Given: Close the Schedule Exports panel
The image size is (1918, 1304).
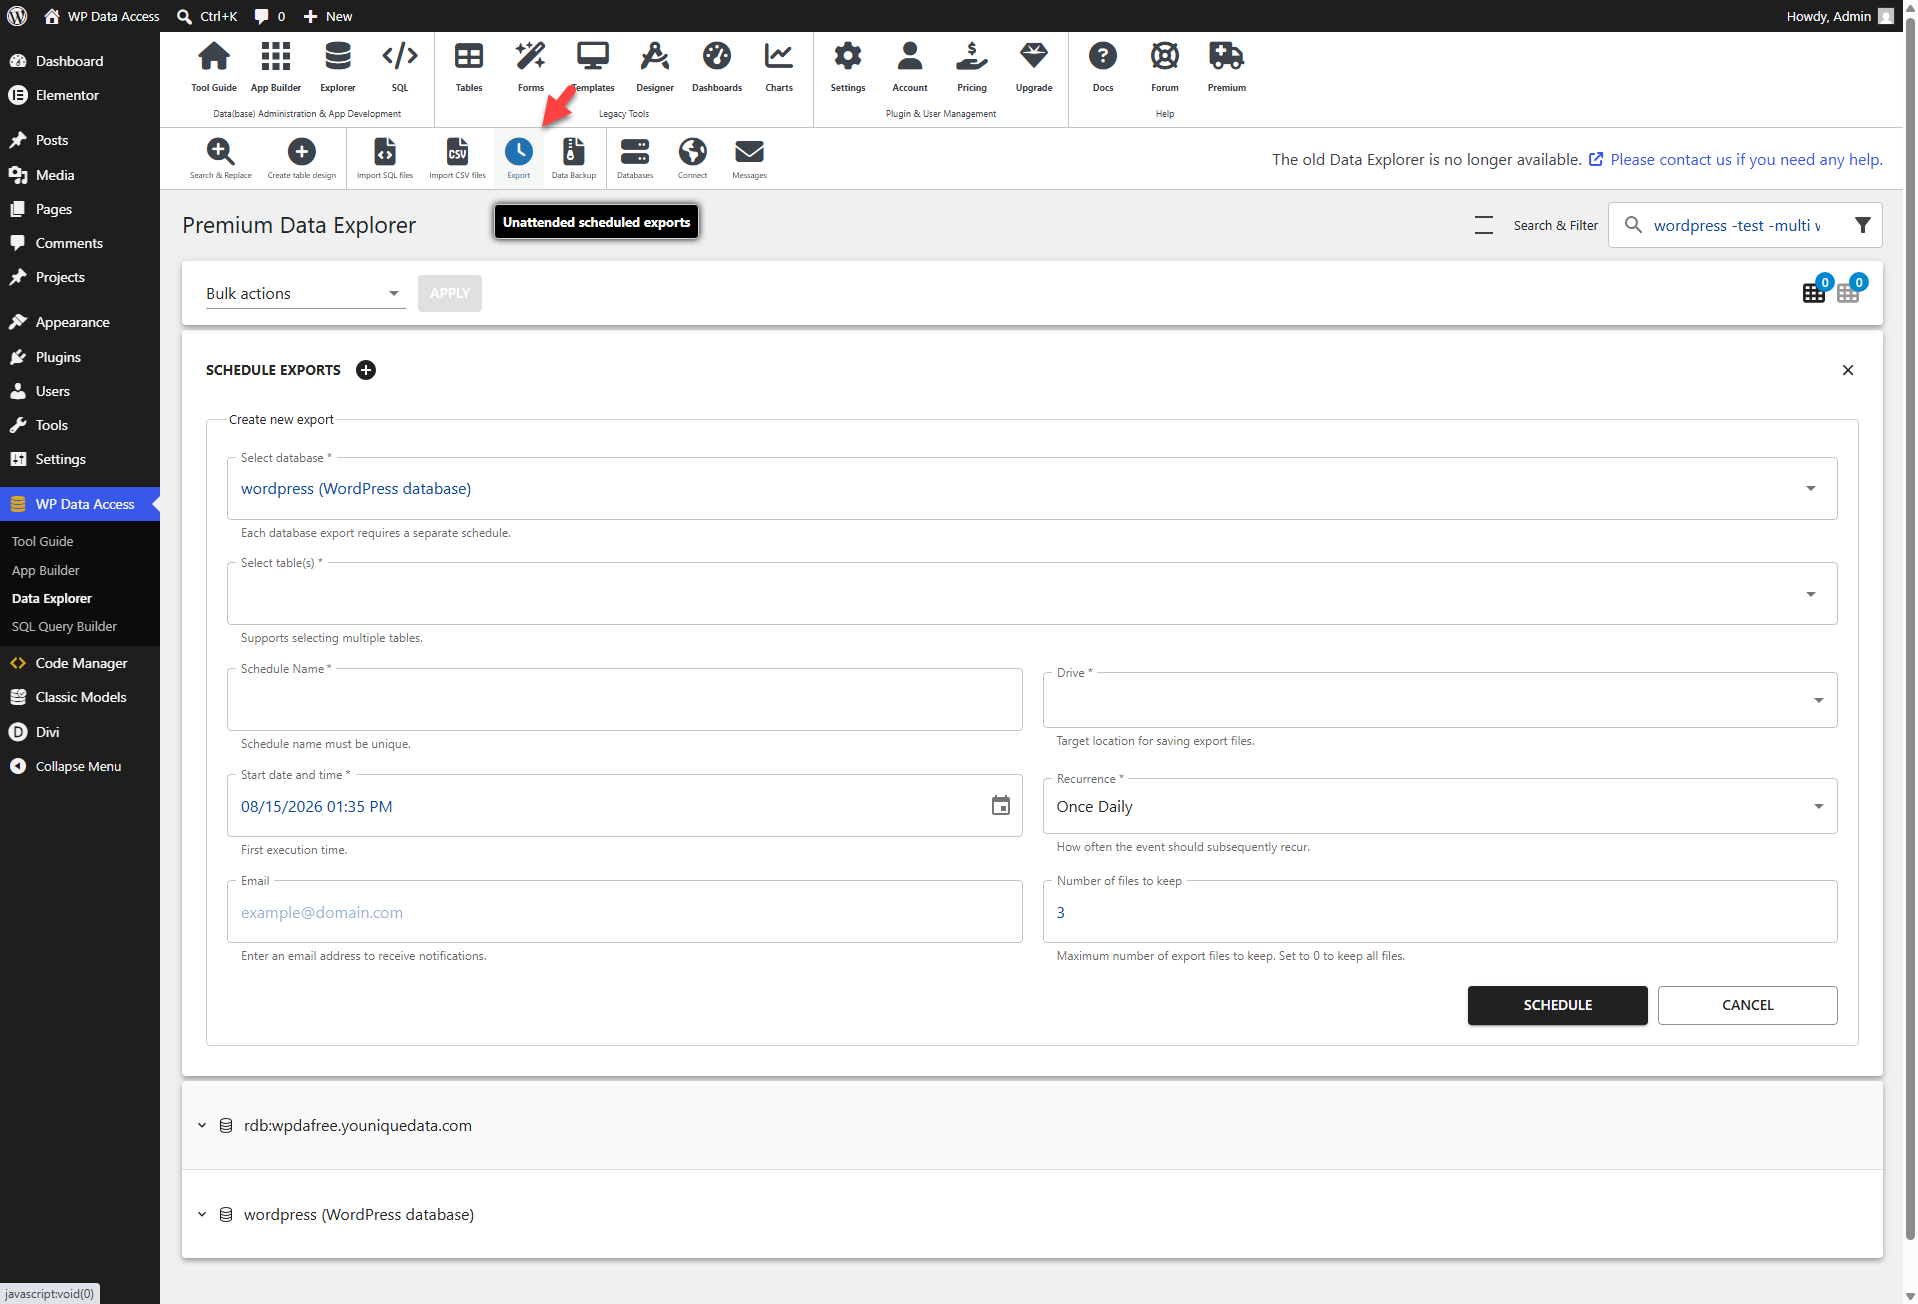Looking at the screenshot, I should (x=1848, y=370).
